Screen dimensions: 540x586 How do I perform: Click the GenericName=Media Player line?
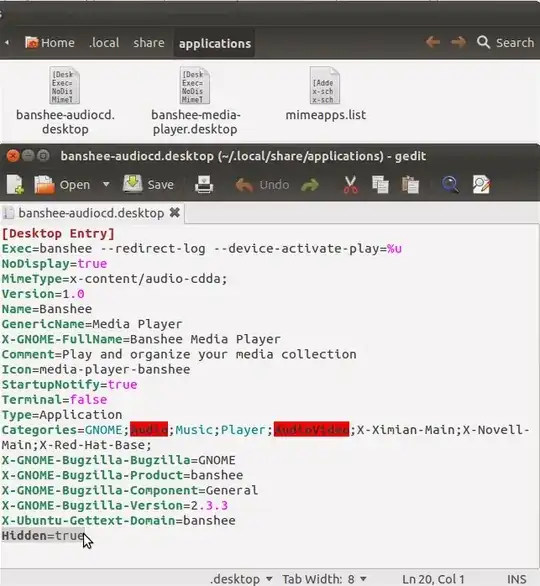[x=92, y=324]
